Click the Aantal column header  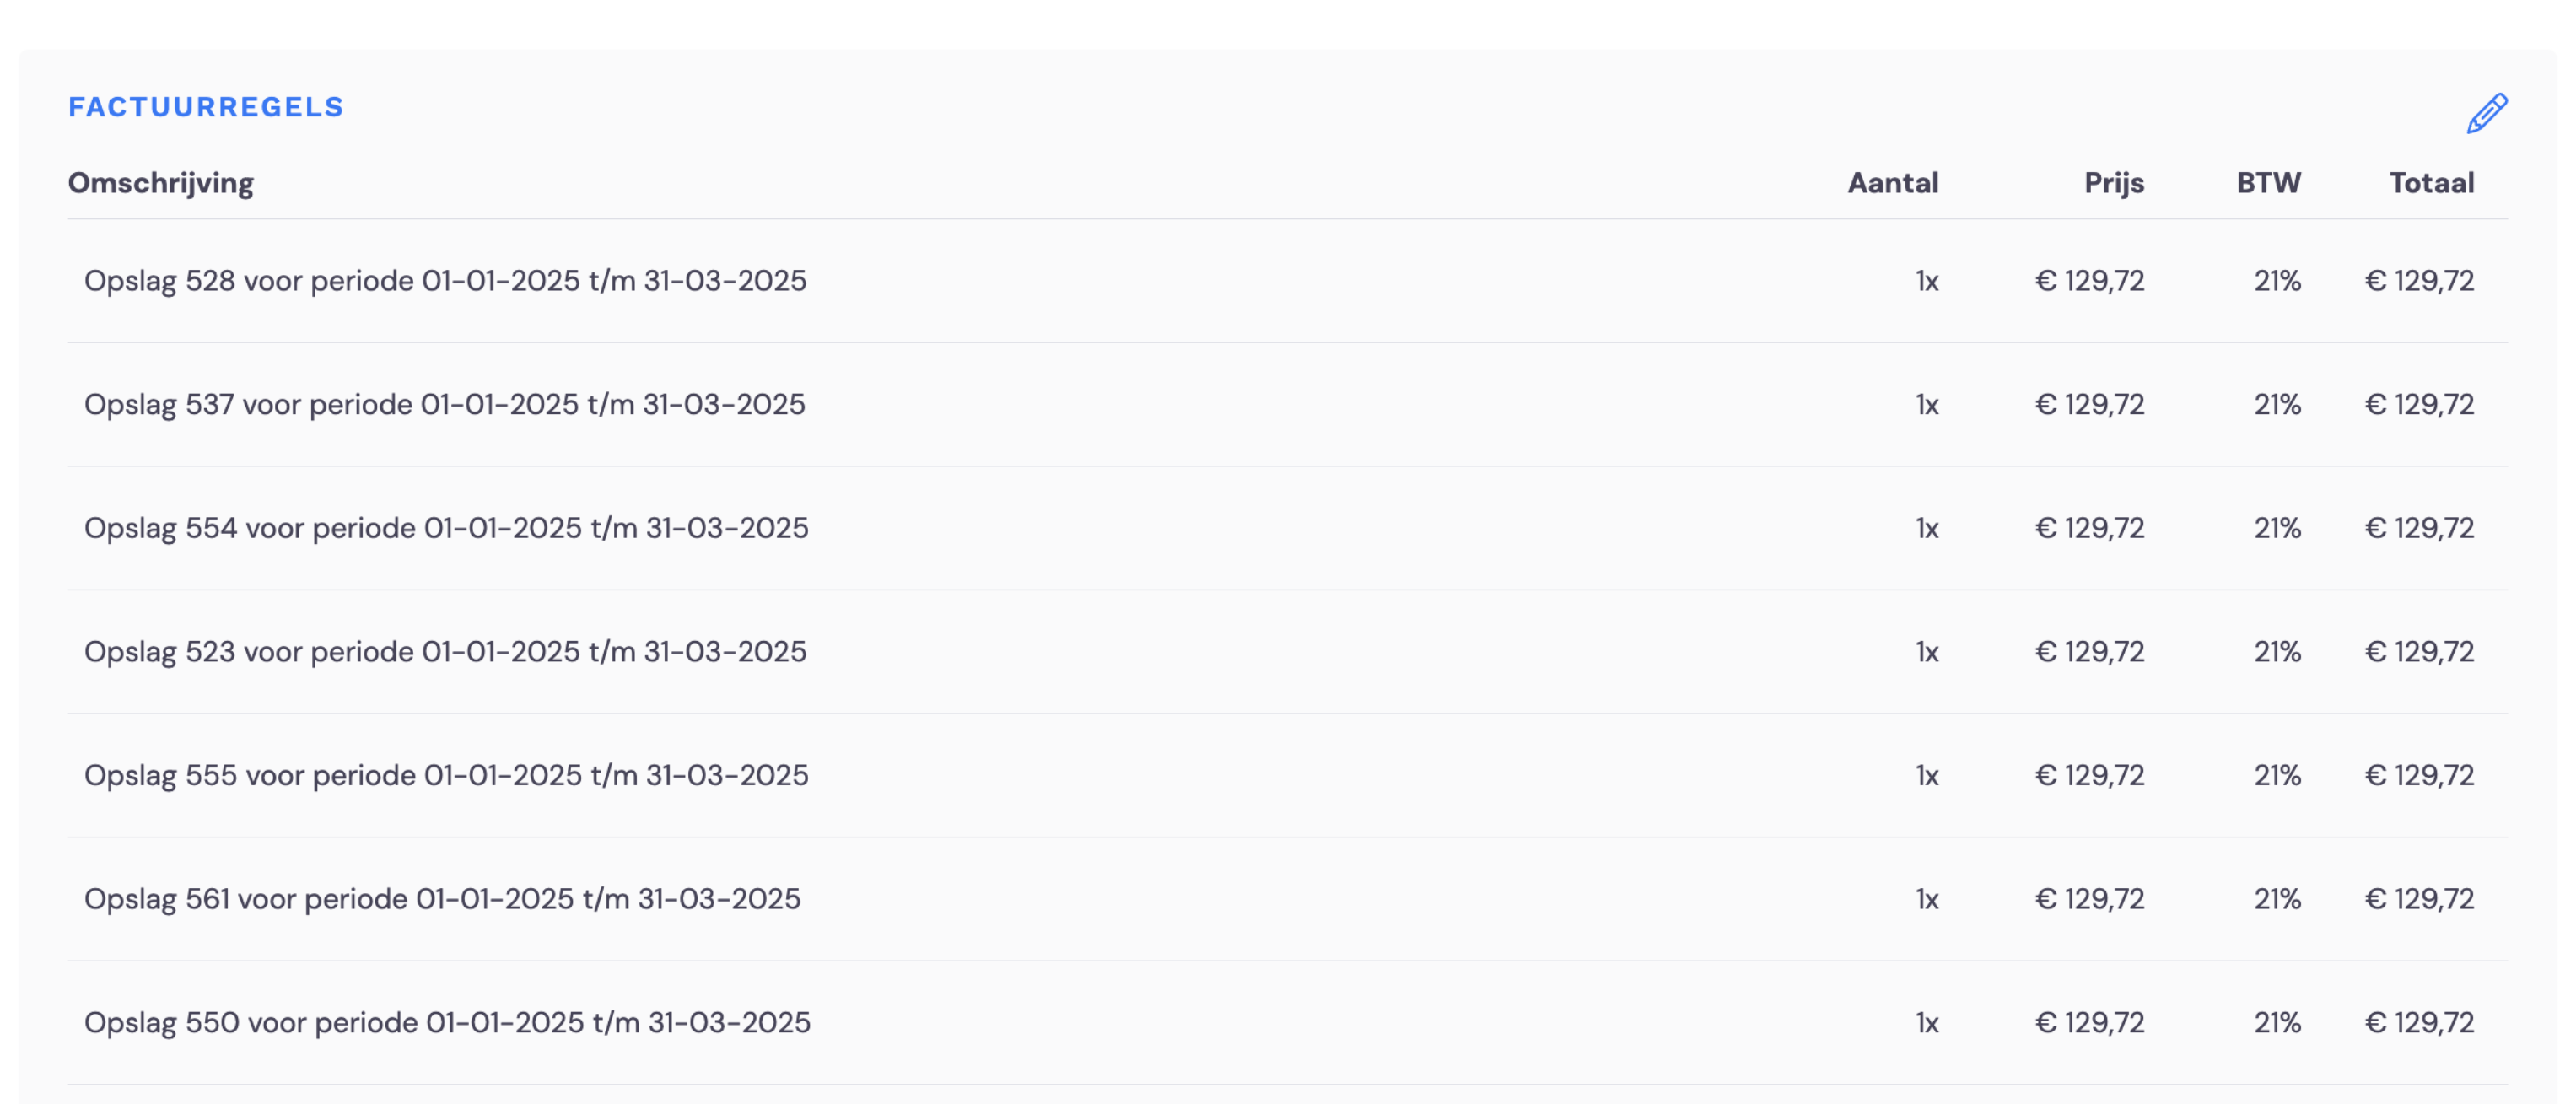tap(1892, 183)
